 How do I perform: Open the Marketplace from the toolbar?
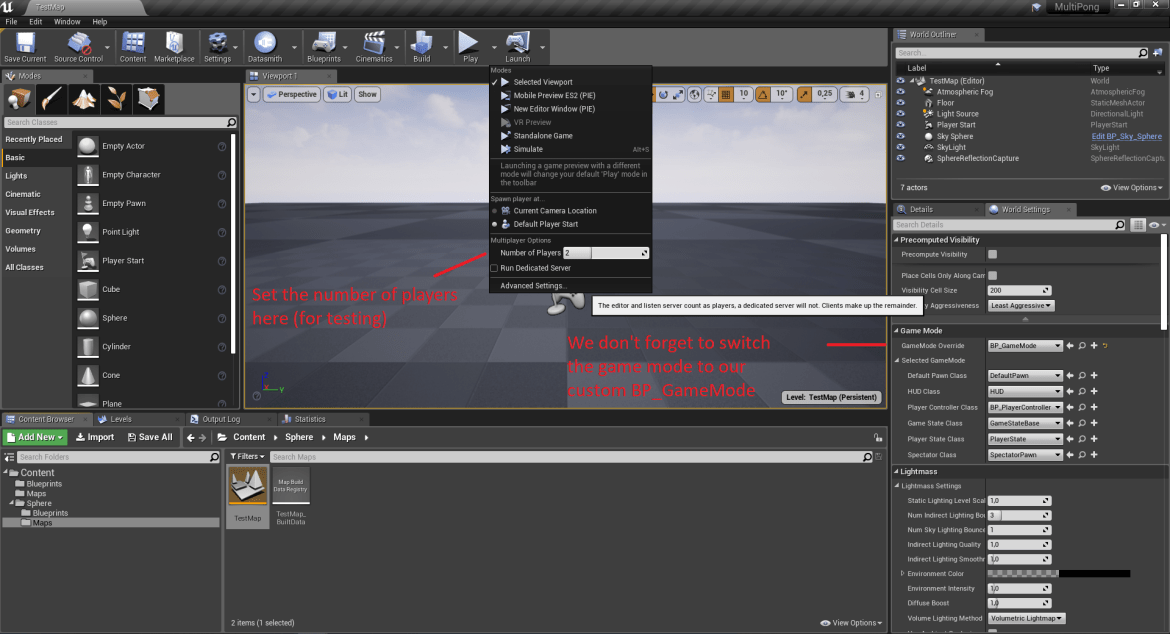point(174,45)
